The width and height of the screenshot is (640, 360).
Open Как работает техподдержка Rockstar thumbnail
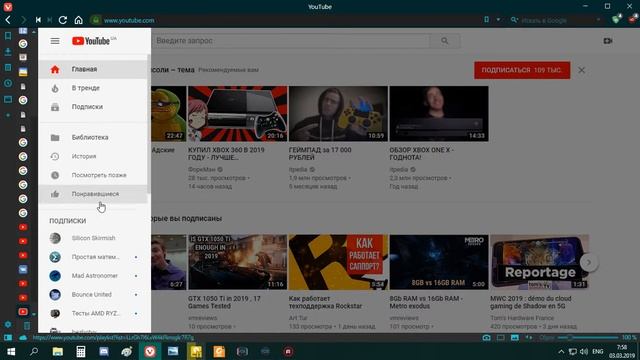338,262
